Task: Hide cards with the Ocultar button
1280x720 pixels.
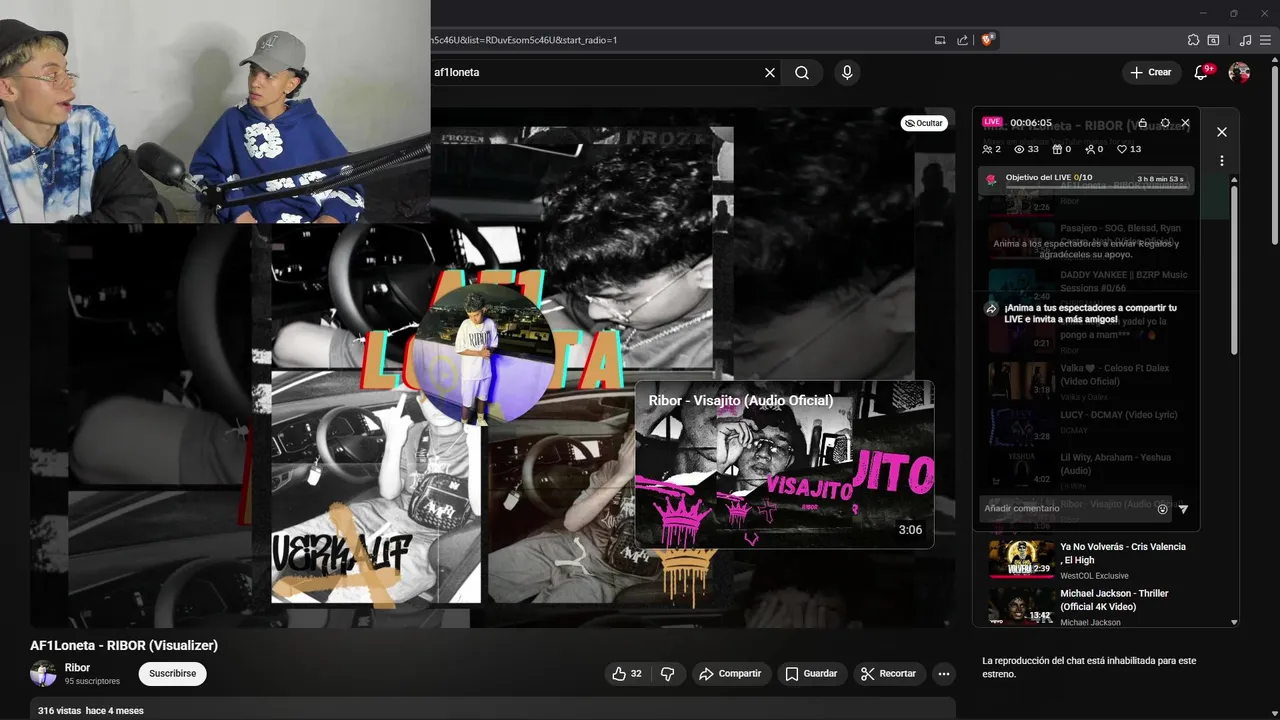Action: pyautogui.click(x=923, y=123)
